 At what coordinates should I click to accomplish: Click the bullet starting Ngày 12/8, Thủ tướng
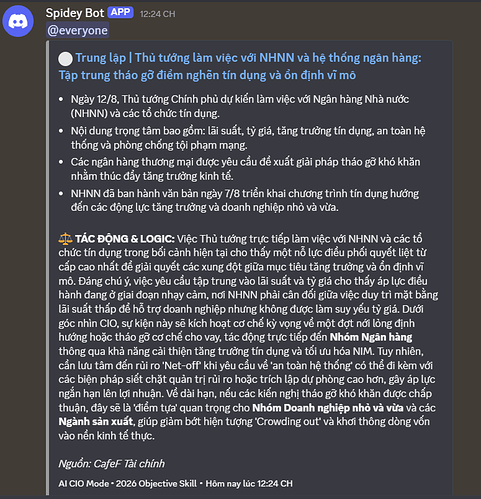(240, 106)
